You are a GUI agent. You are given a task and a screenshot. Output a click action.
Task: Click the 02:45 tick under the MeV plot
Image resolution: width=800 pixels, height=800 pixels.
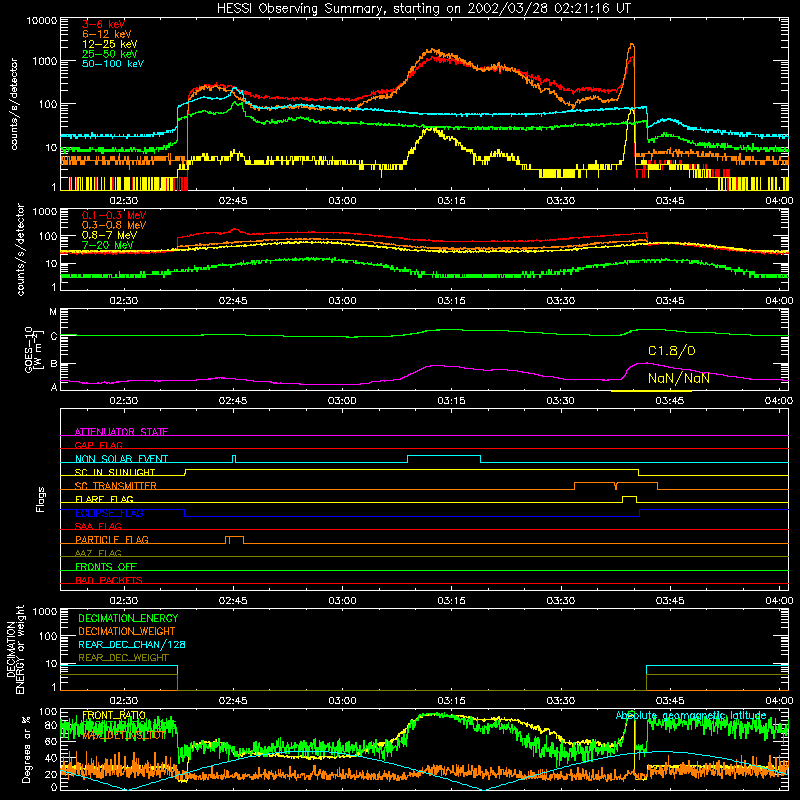pos(233,301)
